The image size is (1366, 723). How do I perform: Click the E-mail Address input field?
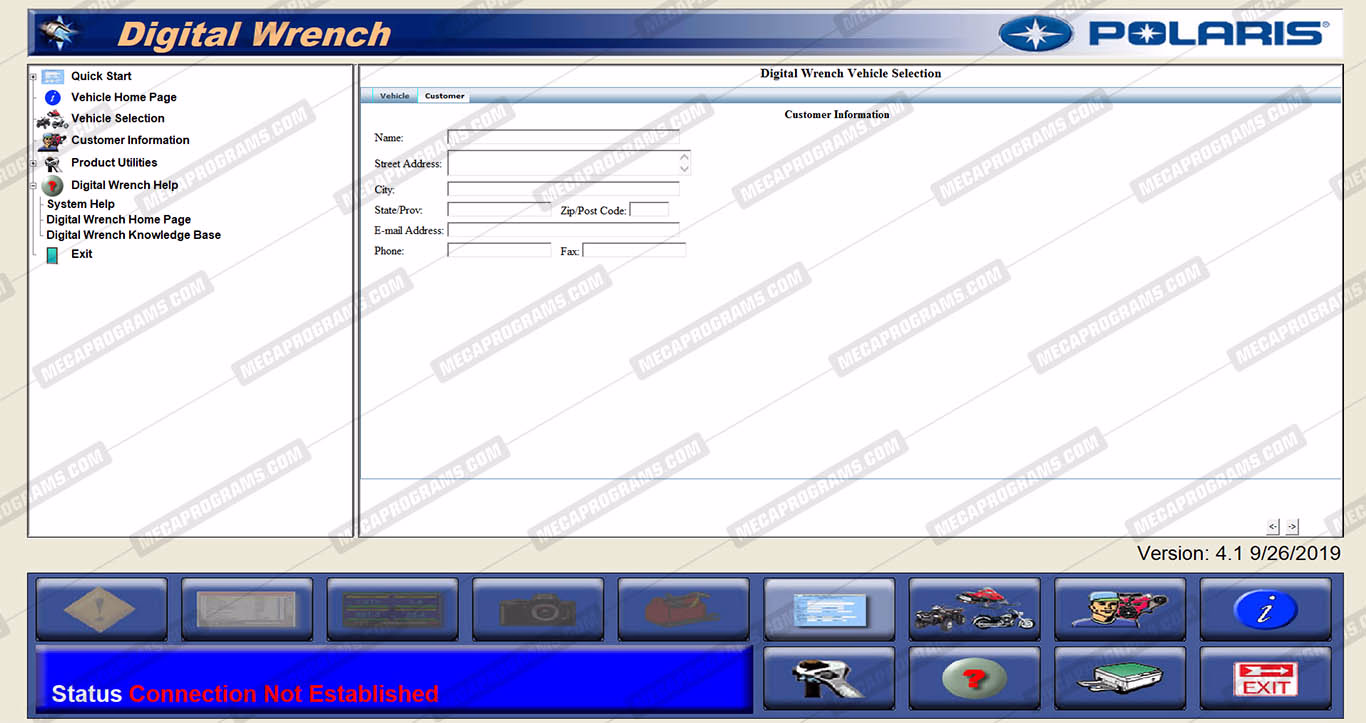563,230
